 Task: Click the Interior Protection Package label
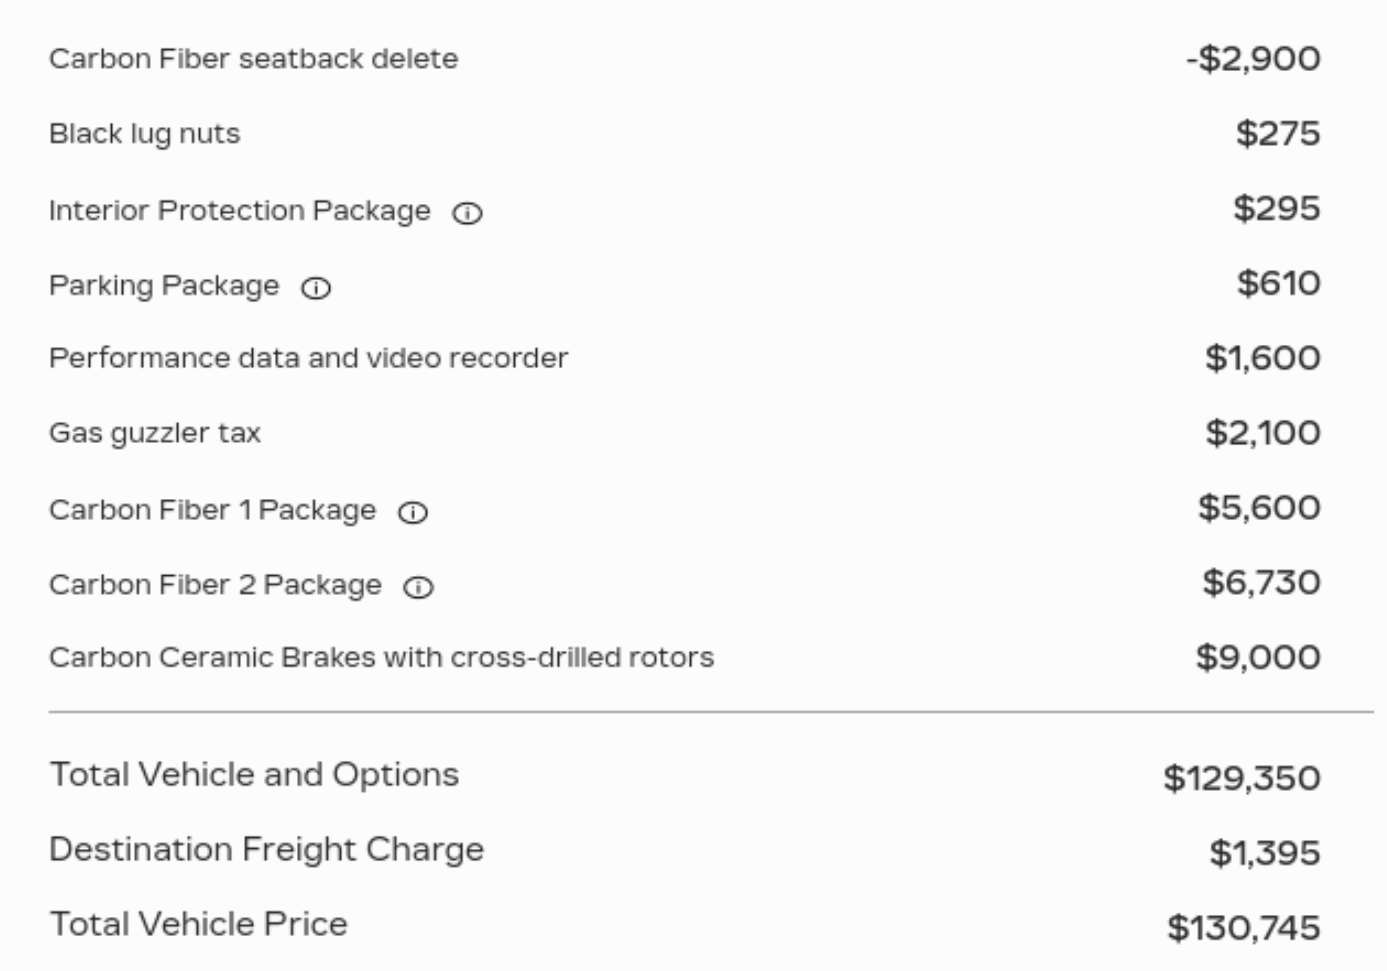coord(239,211)
